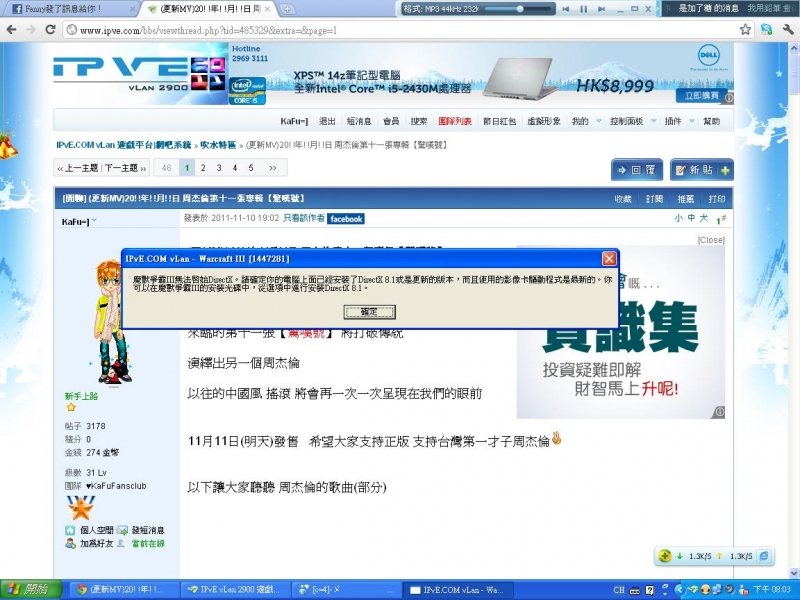Image resolution: width=800 pixels, height=600 pixels.
Task: Click the green plus icon beside 新貼
Action: click(725, 170)
